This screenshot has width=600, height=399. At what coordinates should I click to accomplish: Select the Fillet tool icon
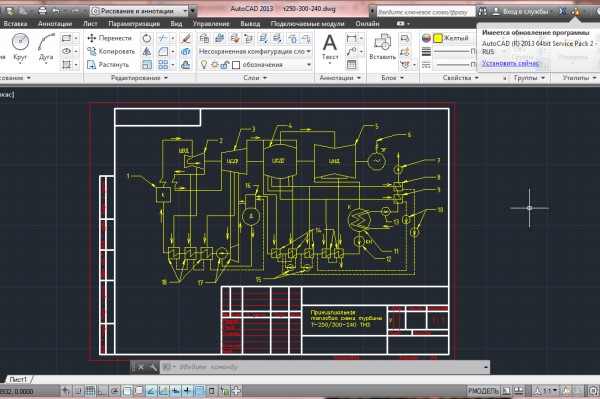tap(163, 51)
